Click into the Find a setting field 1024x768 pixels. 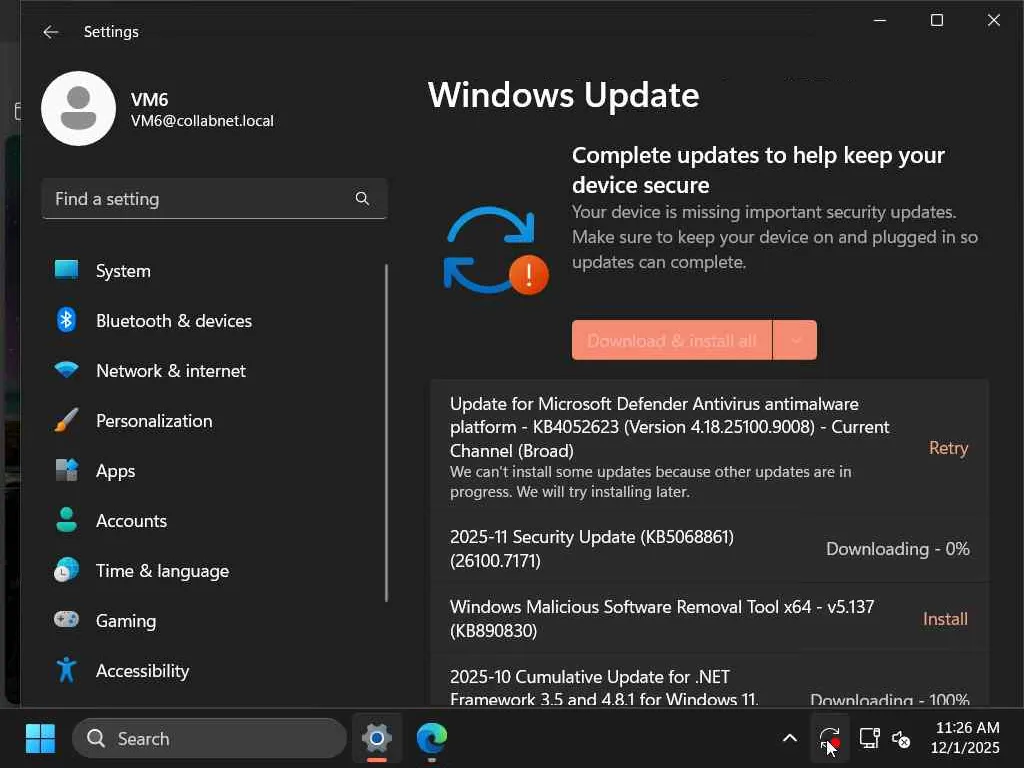point(214,199)
